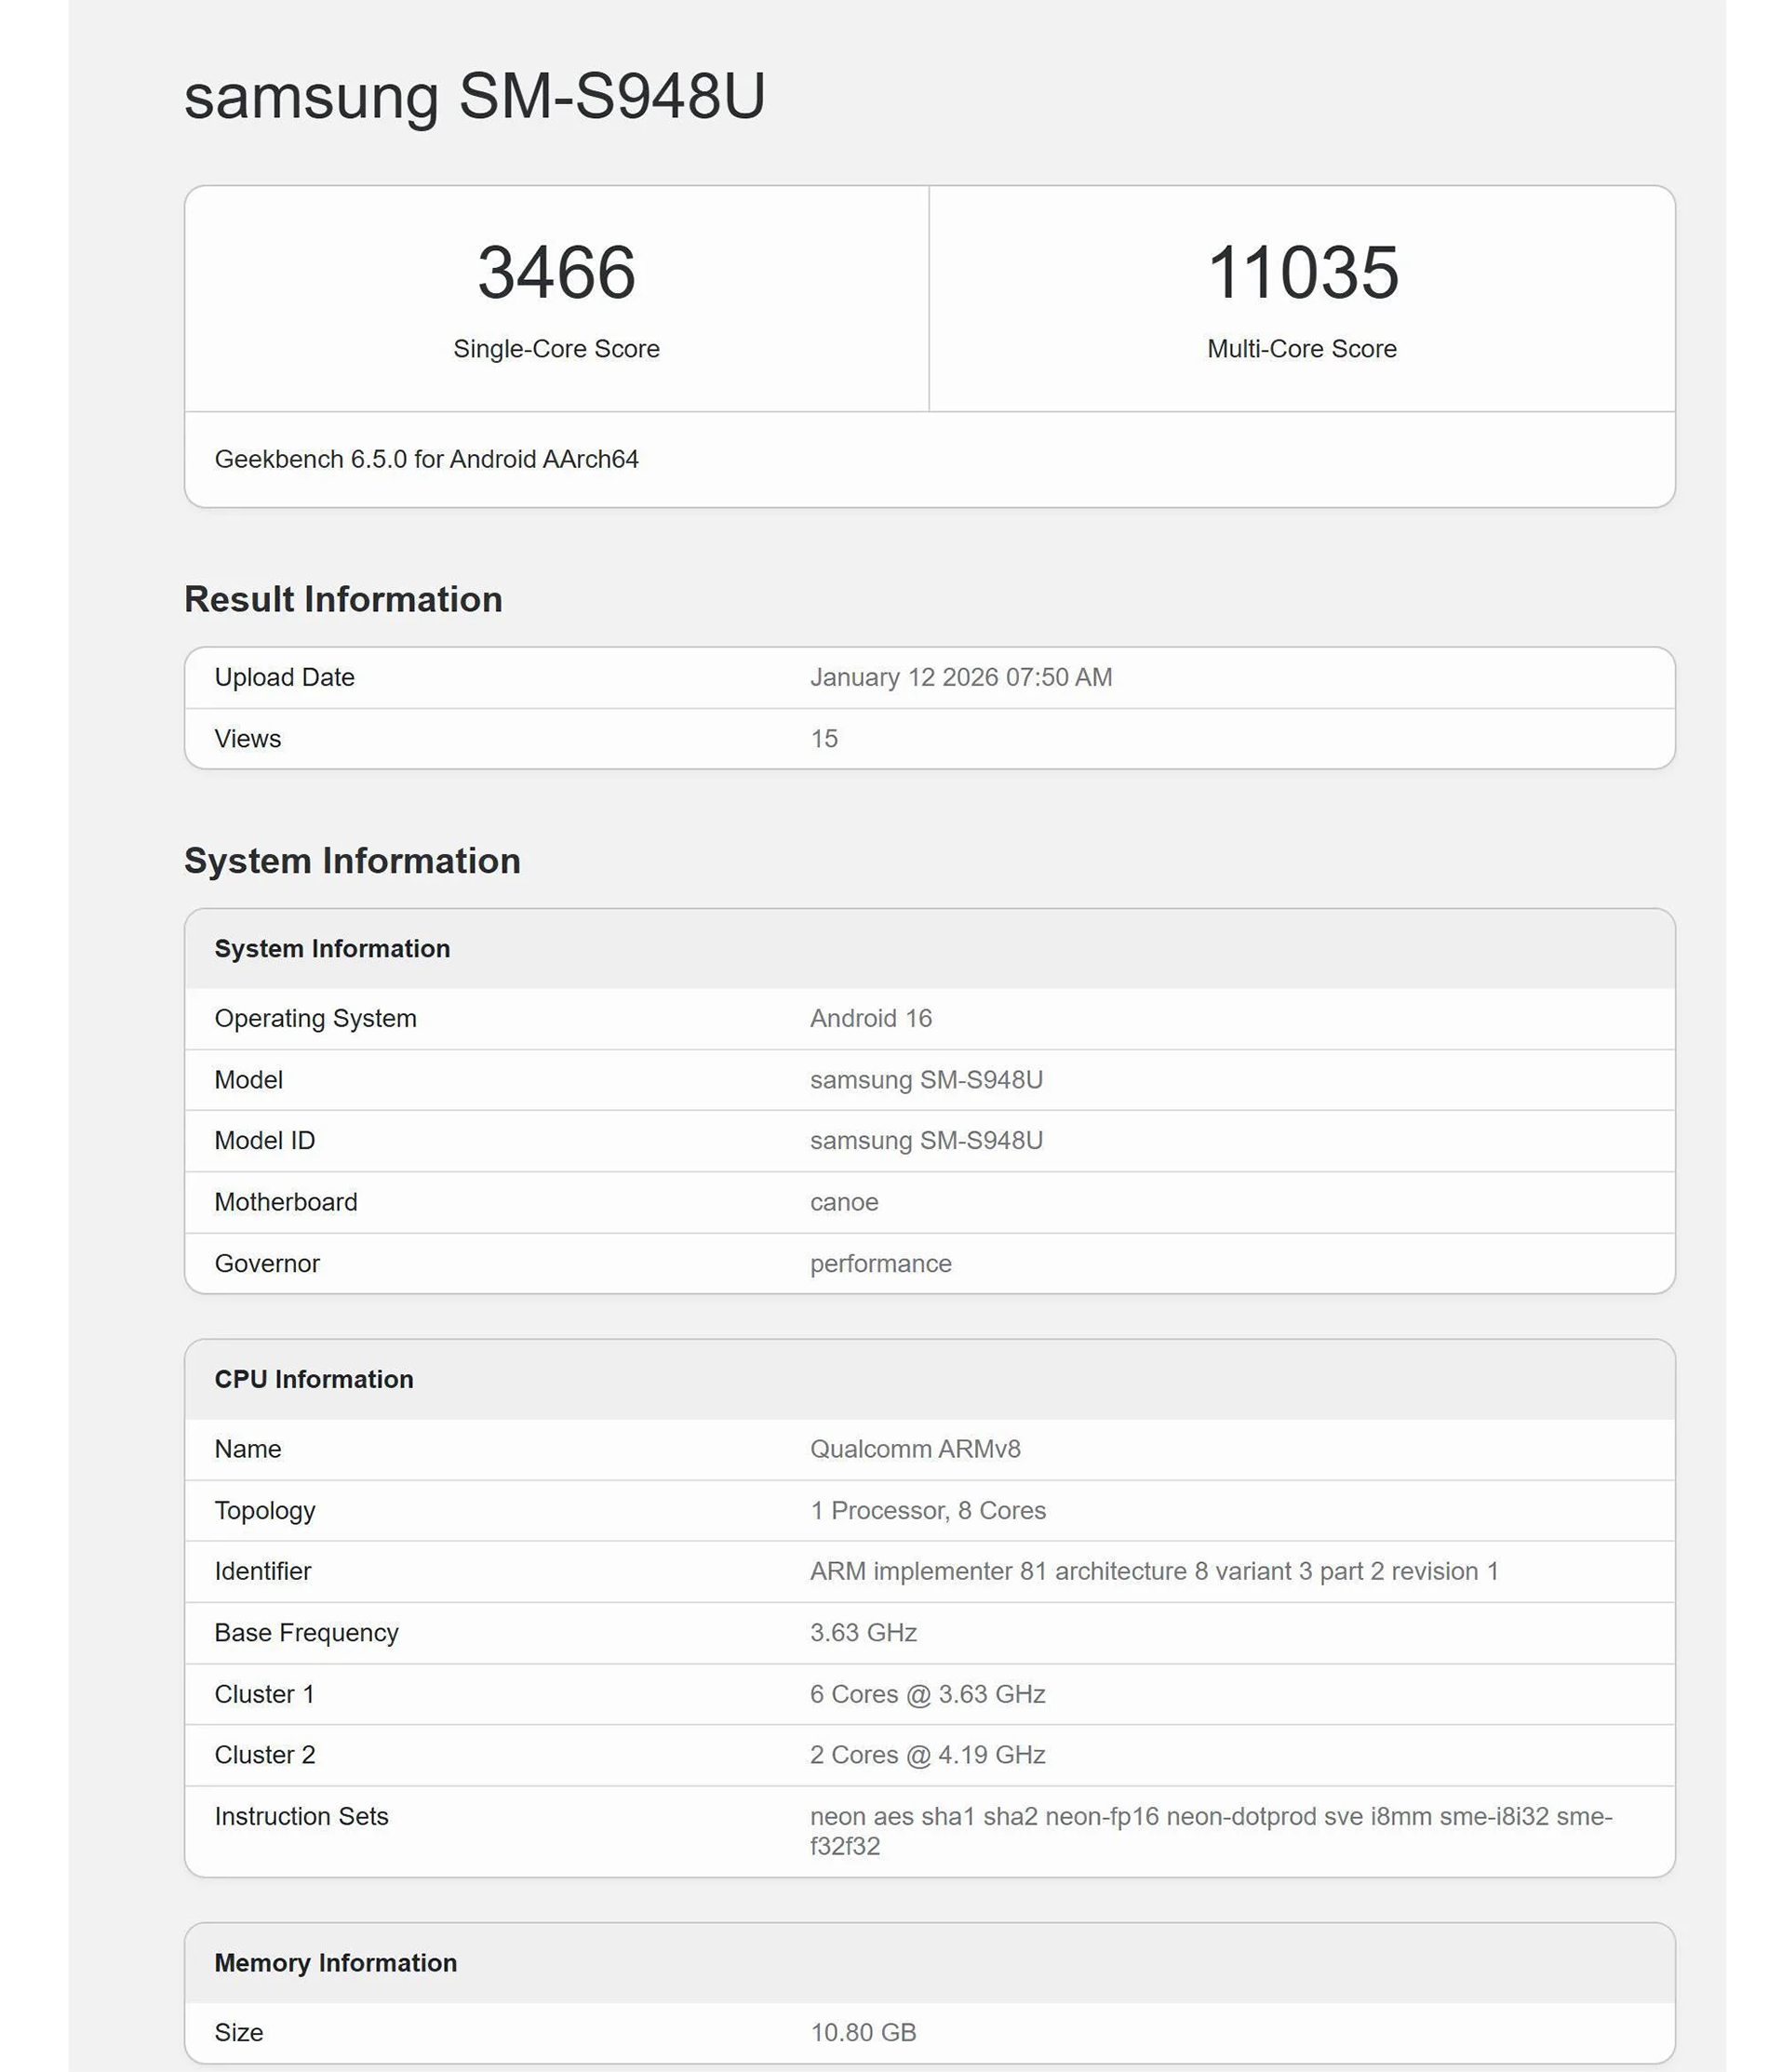Open the CPU Information panel header
The width and height of the screenshot is (1768, 2072).
click(x=314, y=1378)
